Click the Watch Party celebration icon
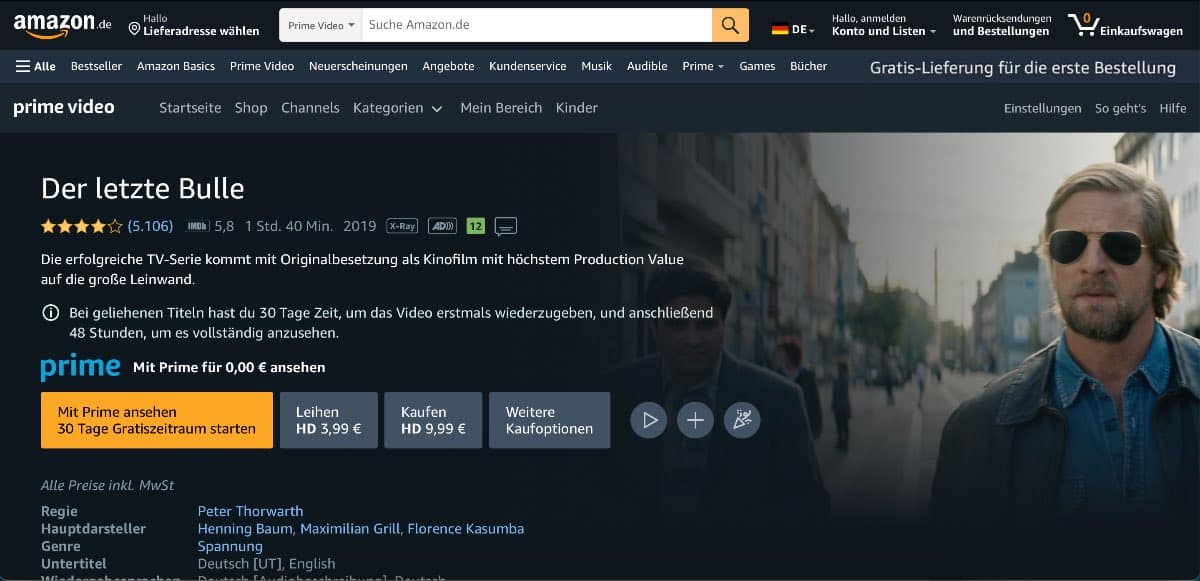 pos(742,420)
